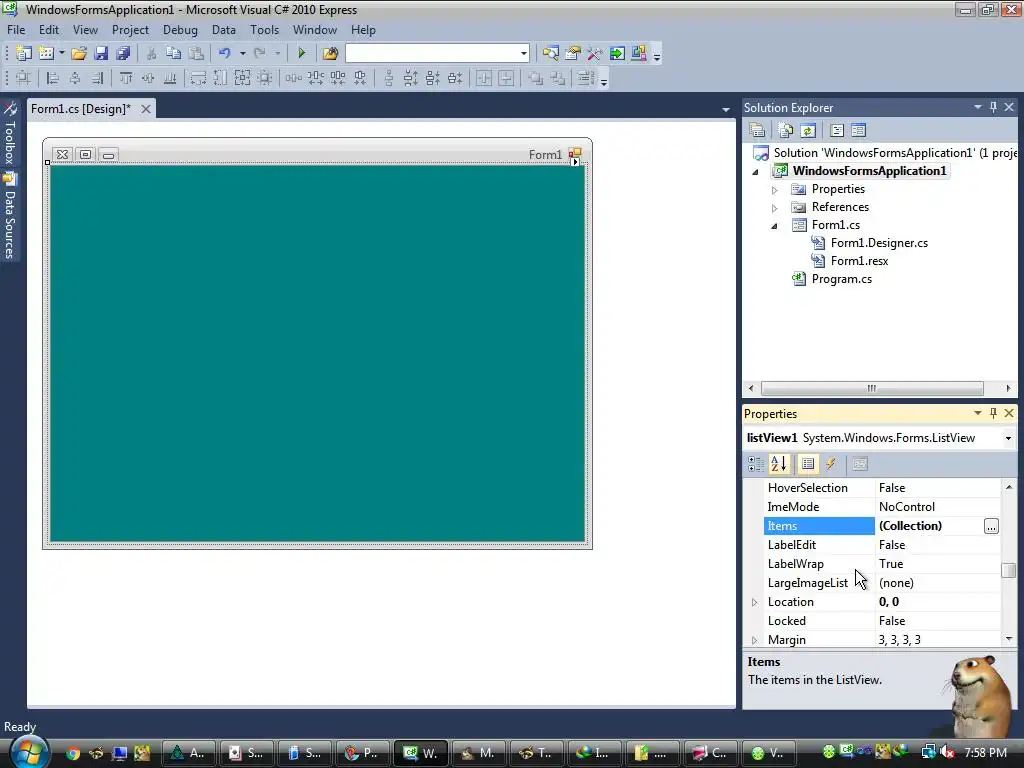Screen dimensions: 1024x768
Task: Click the Tab Order icon in layout toolbar
Action: [x=586, y=78]
